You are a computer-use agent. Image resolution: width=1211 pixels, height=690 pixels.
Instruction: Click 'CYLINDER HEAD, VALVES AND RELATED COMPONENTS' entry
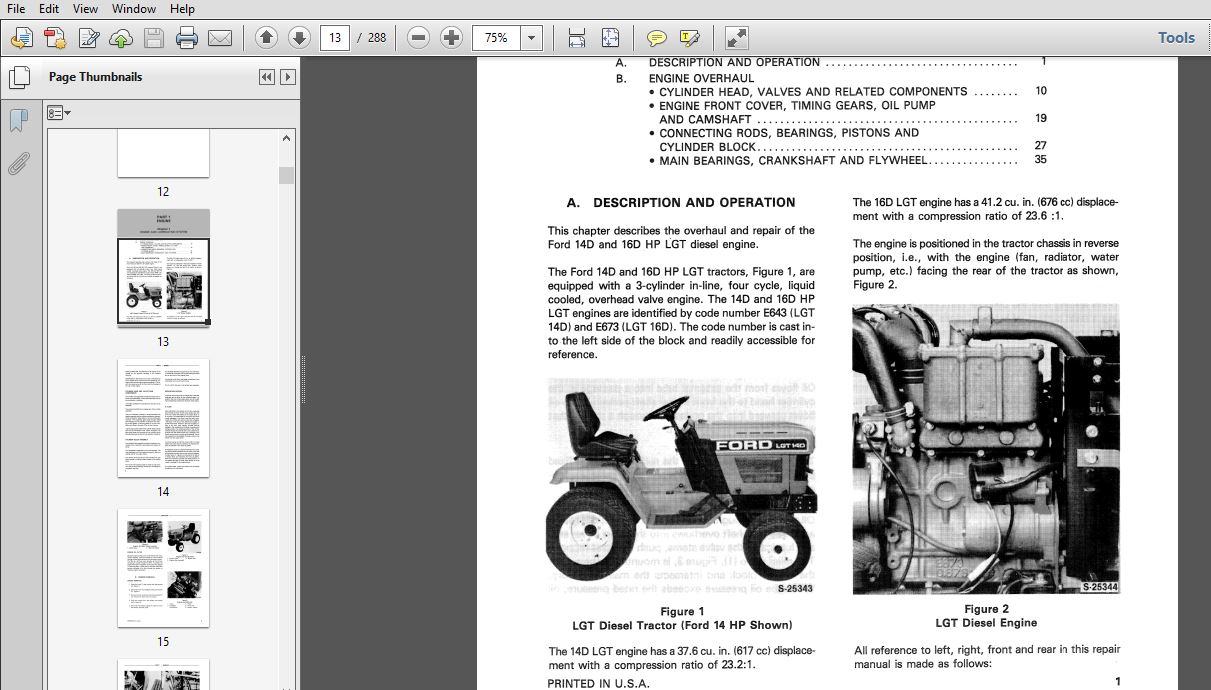pyautogui.click(x=813, y=91)
